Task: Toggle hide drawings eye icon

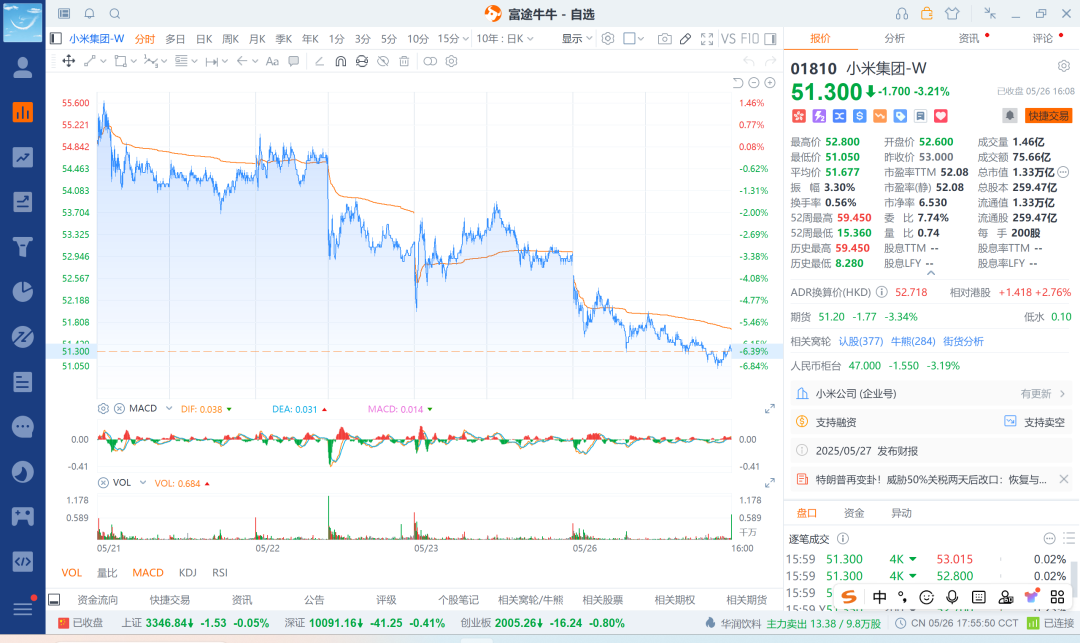Action: (383, 61)
